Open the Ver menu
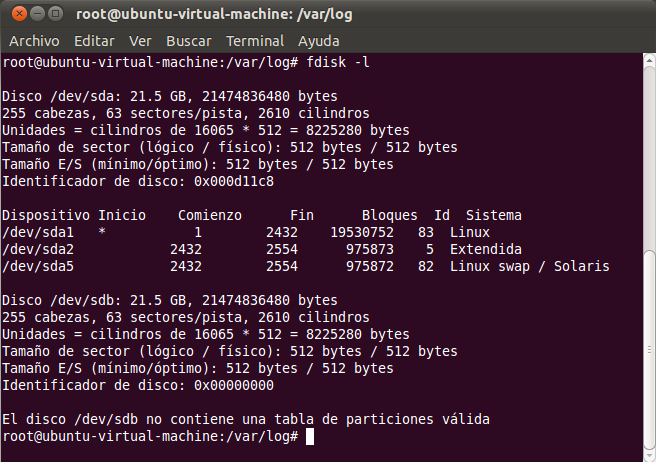This screenshot has width=656, height=462. pos(140,41)
